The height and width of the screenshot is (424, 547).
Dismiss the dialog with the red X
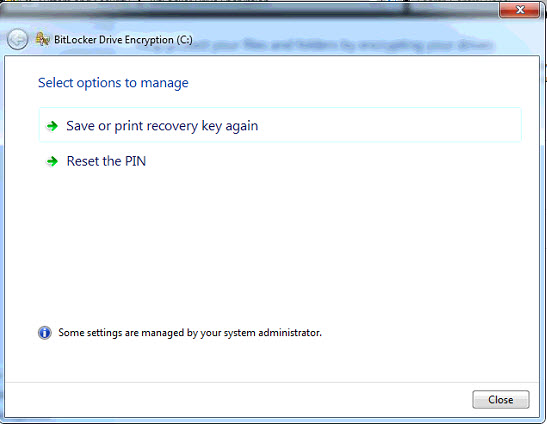point(519,9)
